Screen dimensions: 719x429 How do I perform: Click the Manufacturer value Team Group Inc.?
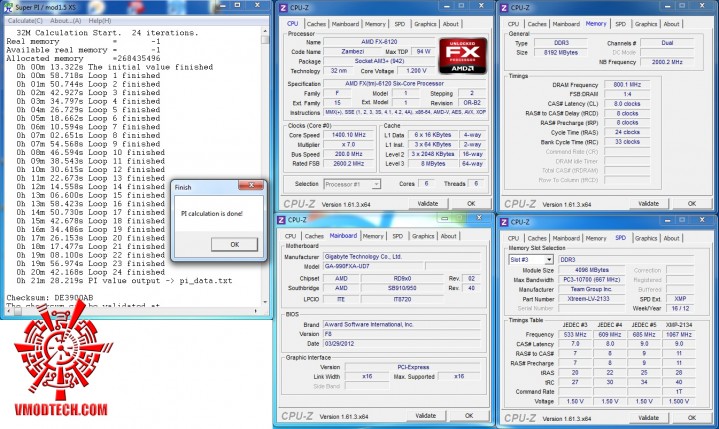[x=591, y=289]
